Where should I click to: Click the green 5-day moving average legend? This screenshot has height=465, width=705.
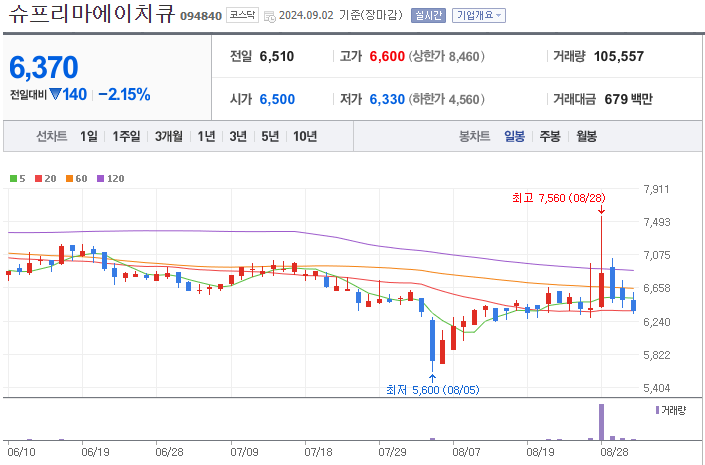pyautogui.click(x=18, y=179)
